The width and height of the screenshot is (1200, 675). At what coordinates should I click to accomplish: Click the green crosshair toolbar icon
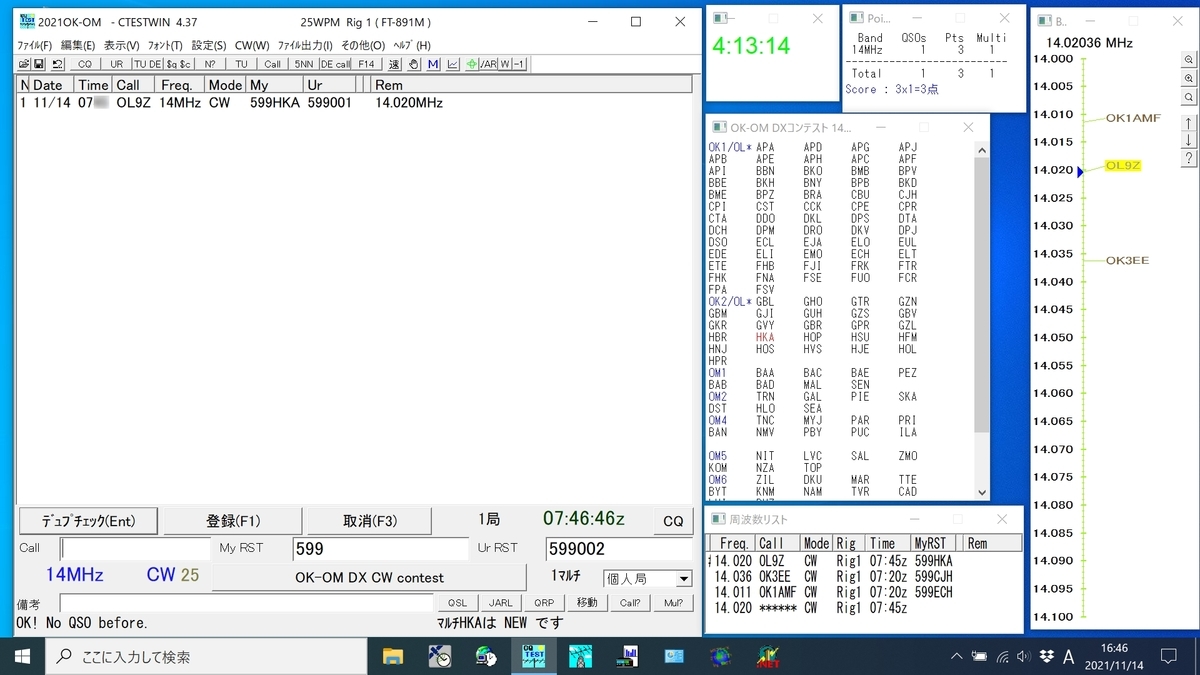coord(472,64)
